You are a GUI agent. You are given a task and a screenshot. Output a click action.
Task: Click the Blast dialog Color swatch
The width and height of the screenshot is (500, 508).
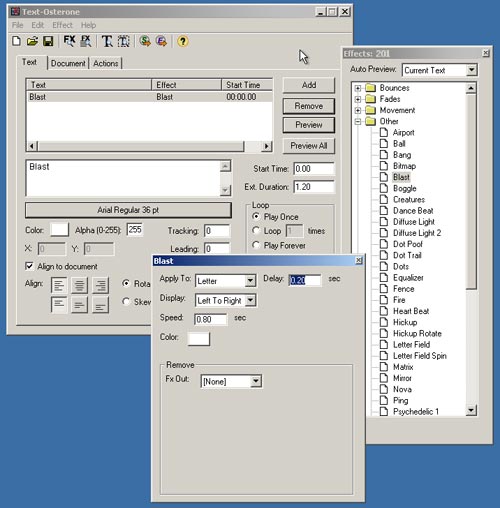click(199, 338)
